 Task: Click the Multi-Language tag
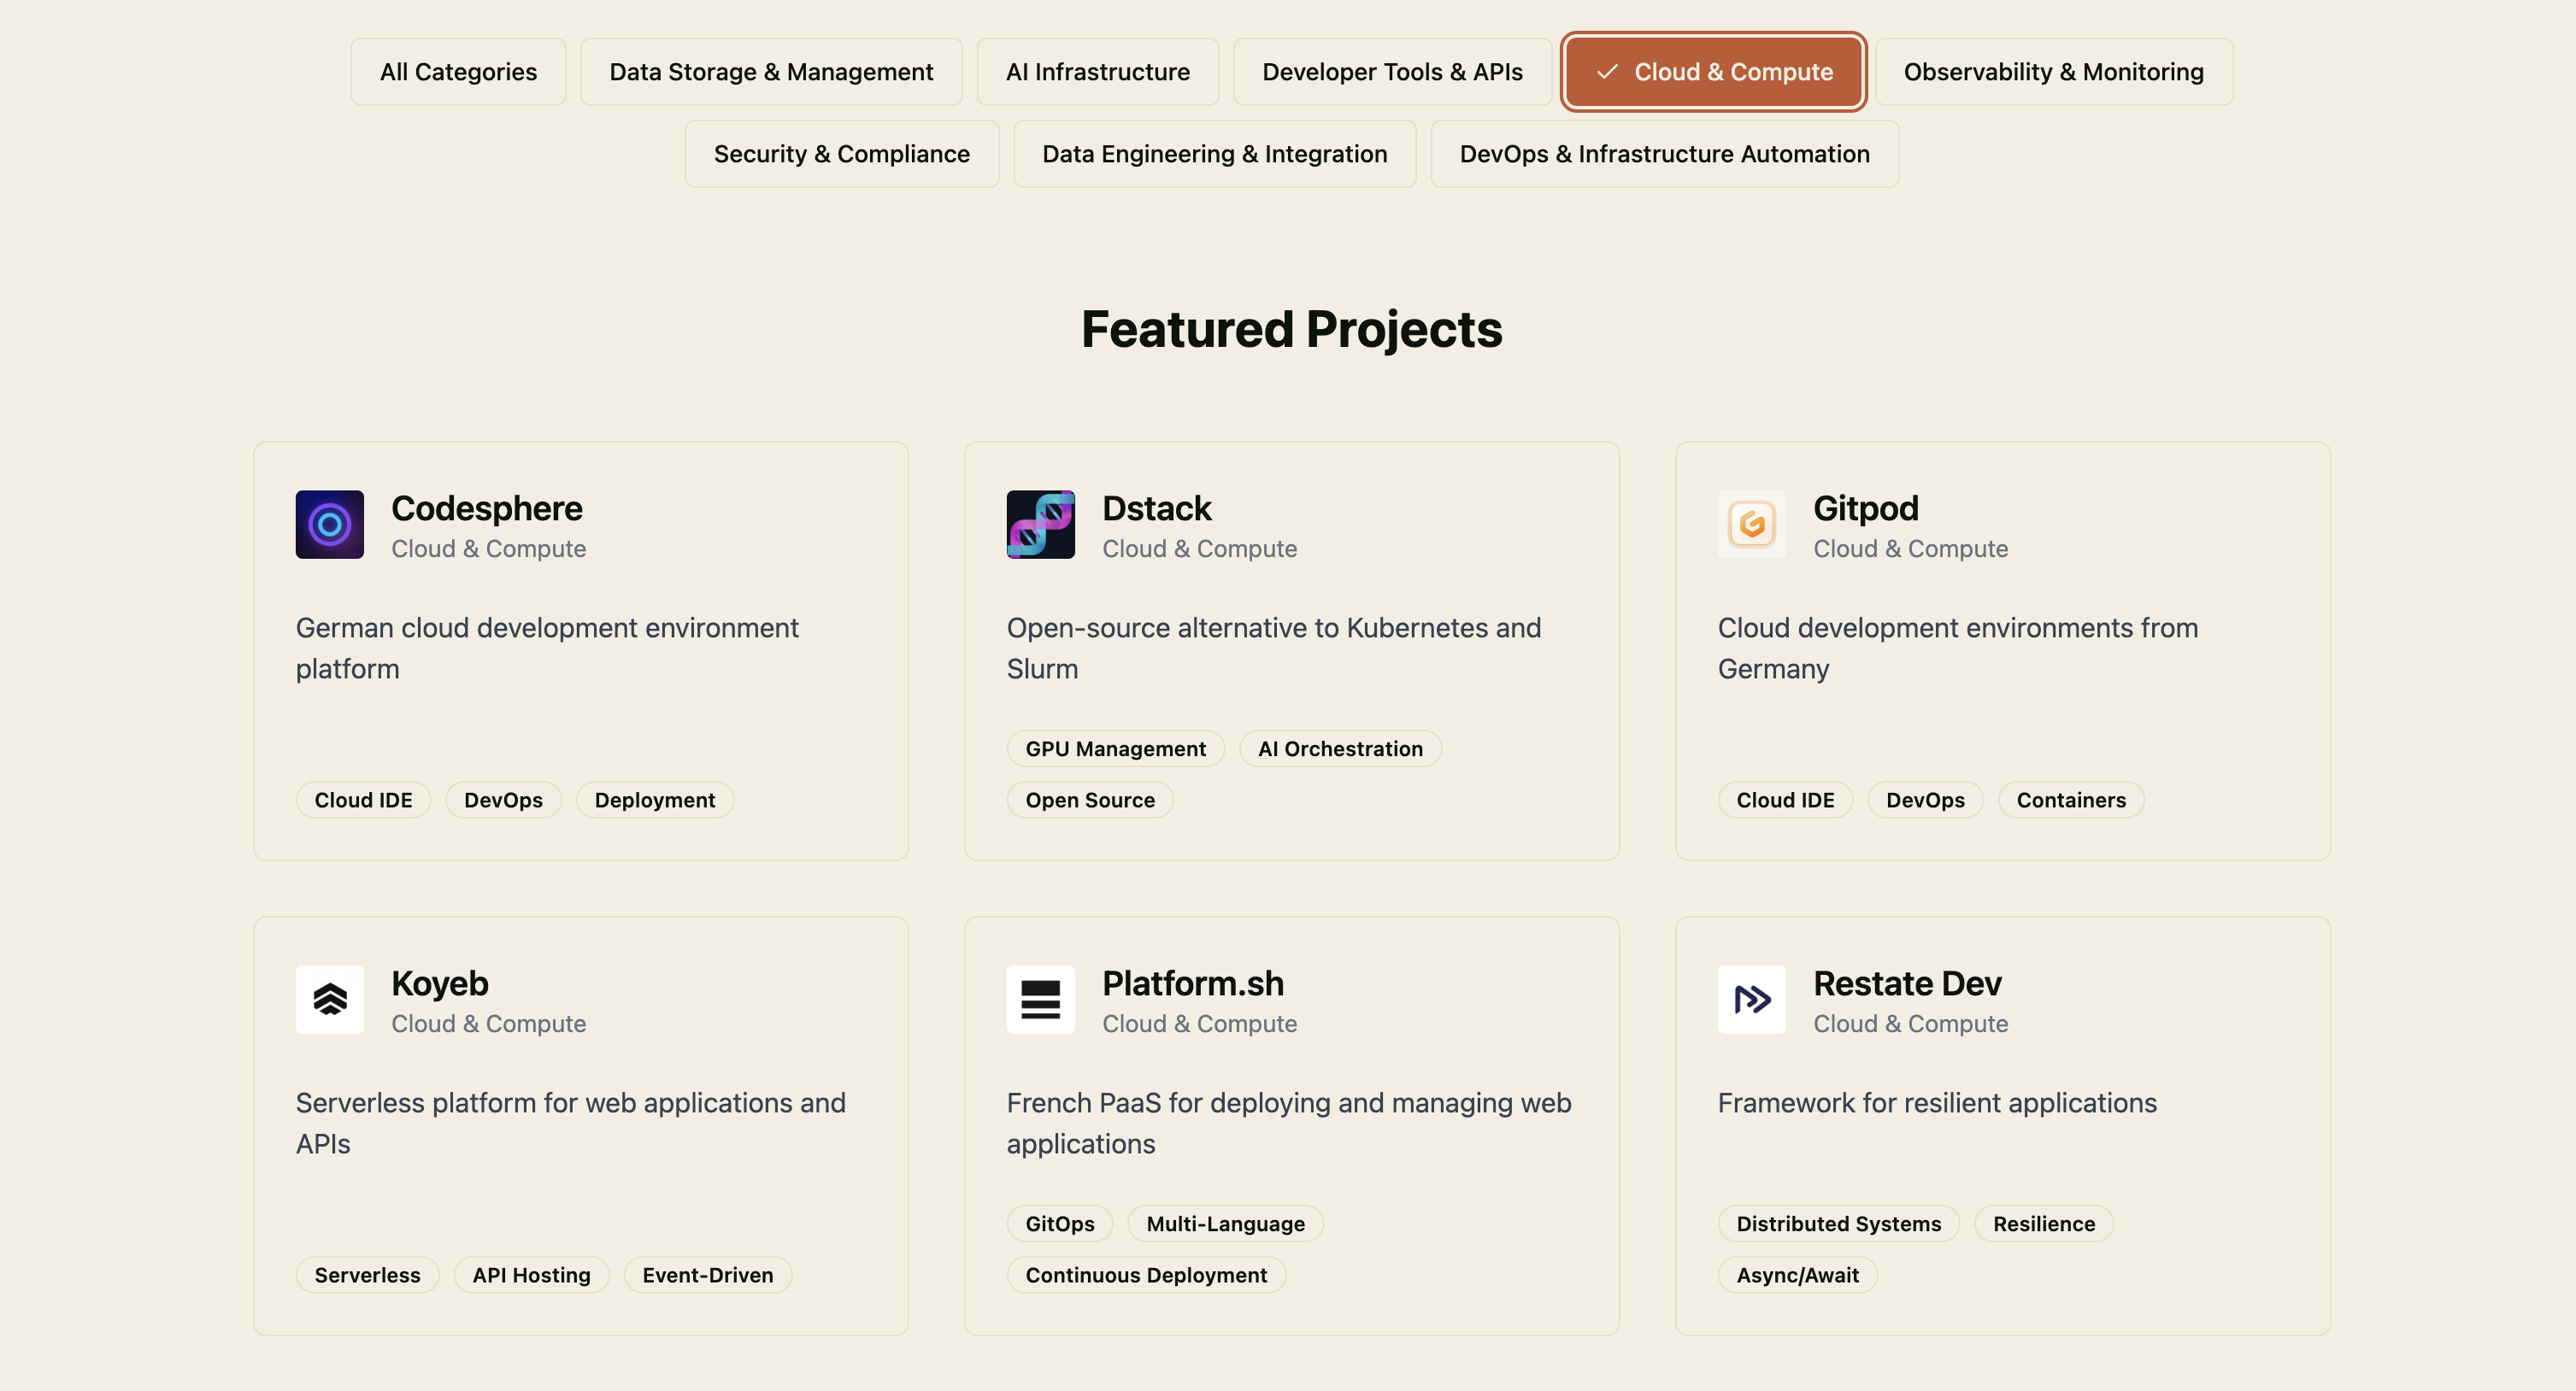point(1225,1224)
